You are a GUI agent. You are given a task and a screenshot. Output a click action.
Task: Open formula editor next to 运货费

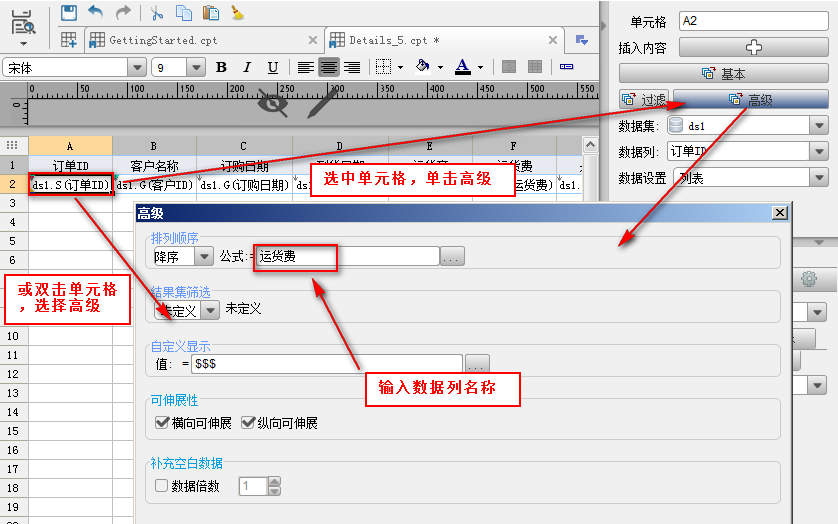452,257
